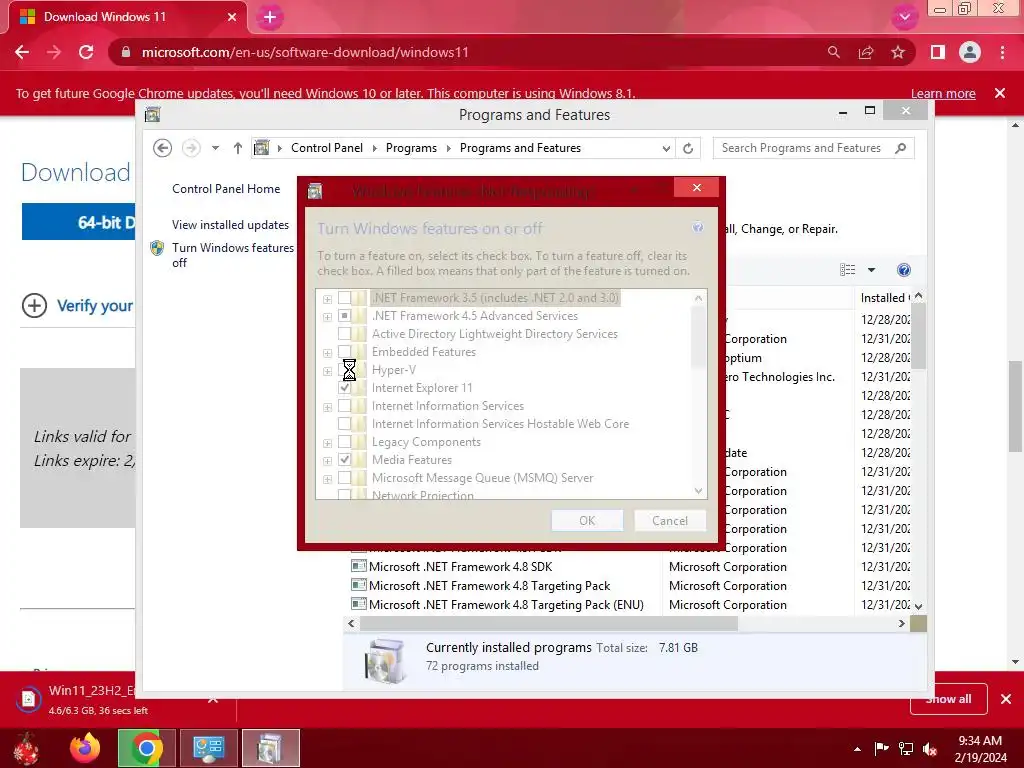Open help icon in Programs and Features
The image size is (1024, 768).
click(x=904, y=270)
